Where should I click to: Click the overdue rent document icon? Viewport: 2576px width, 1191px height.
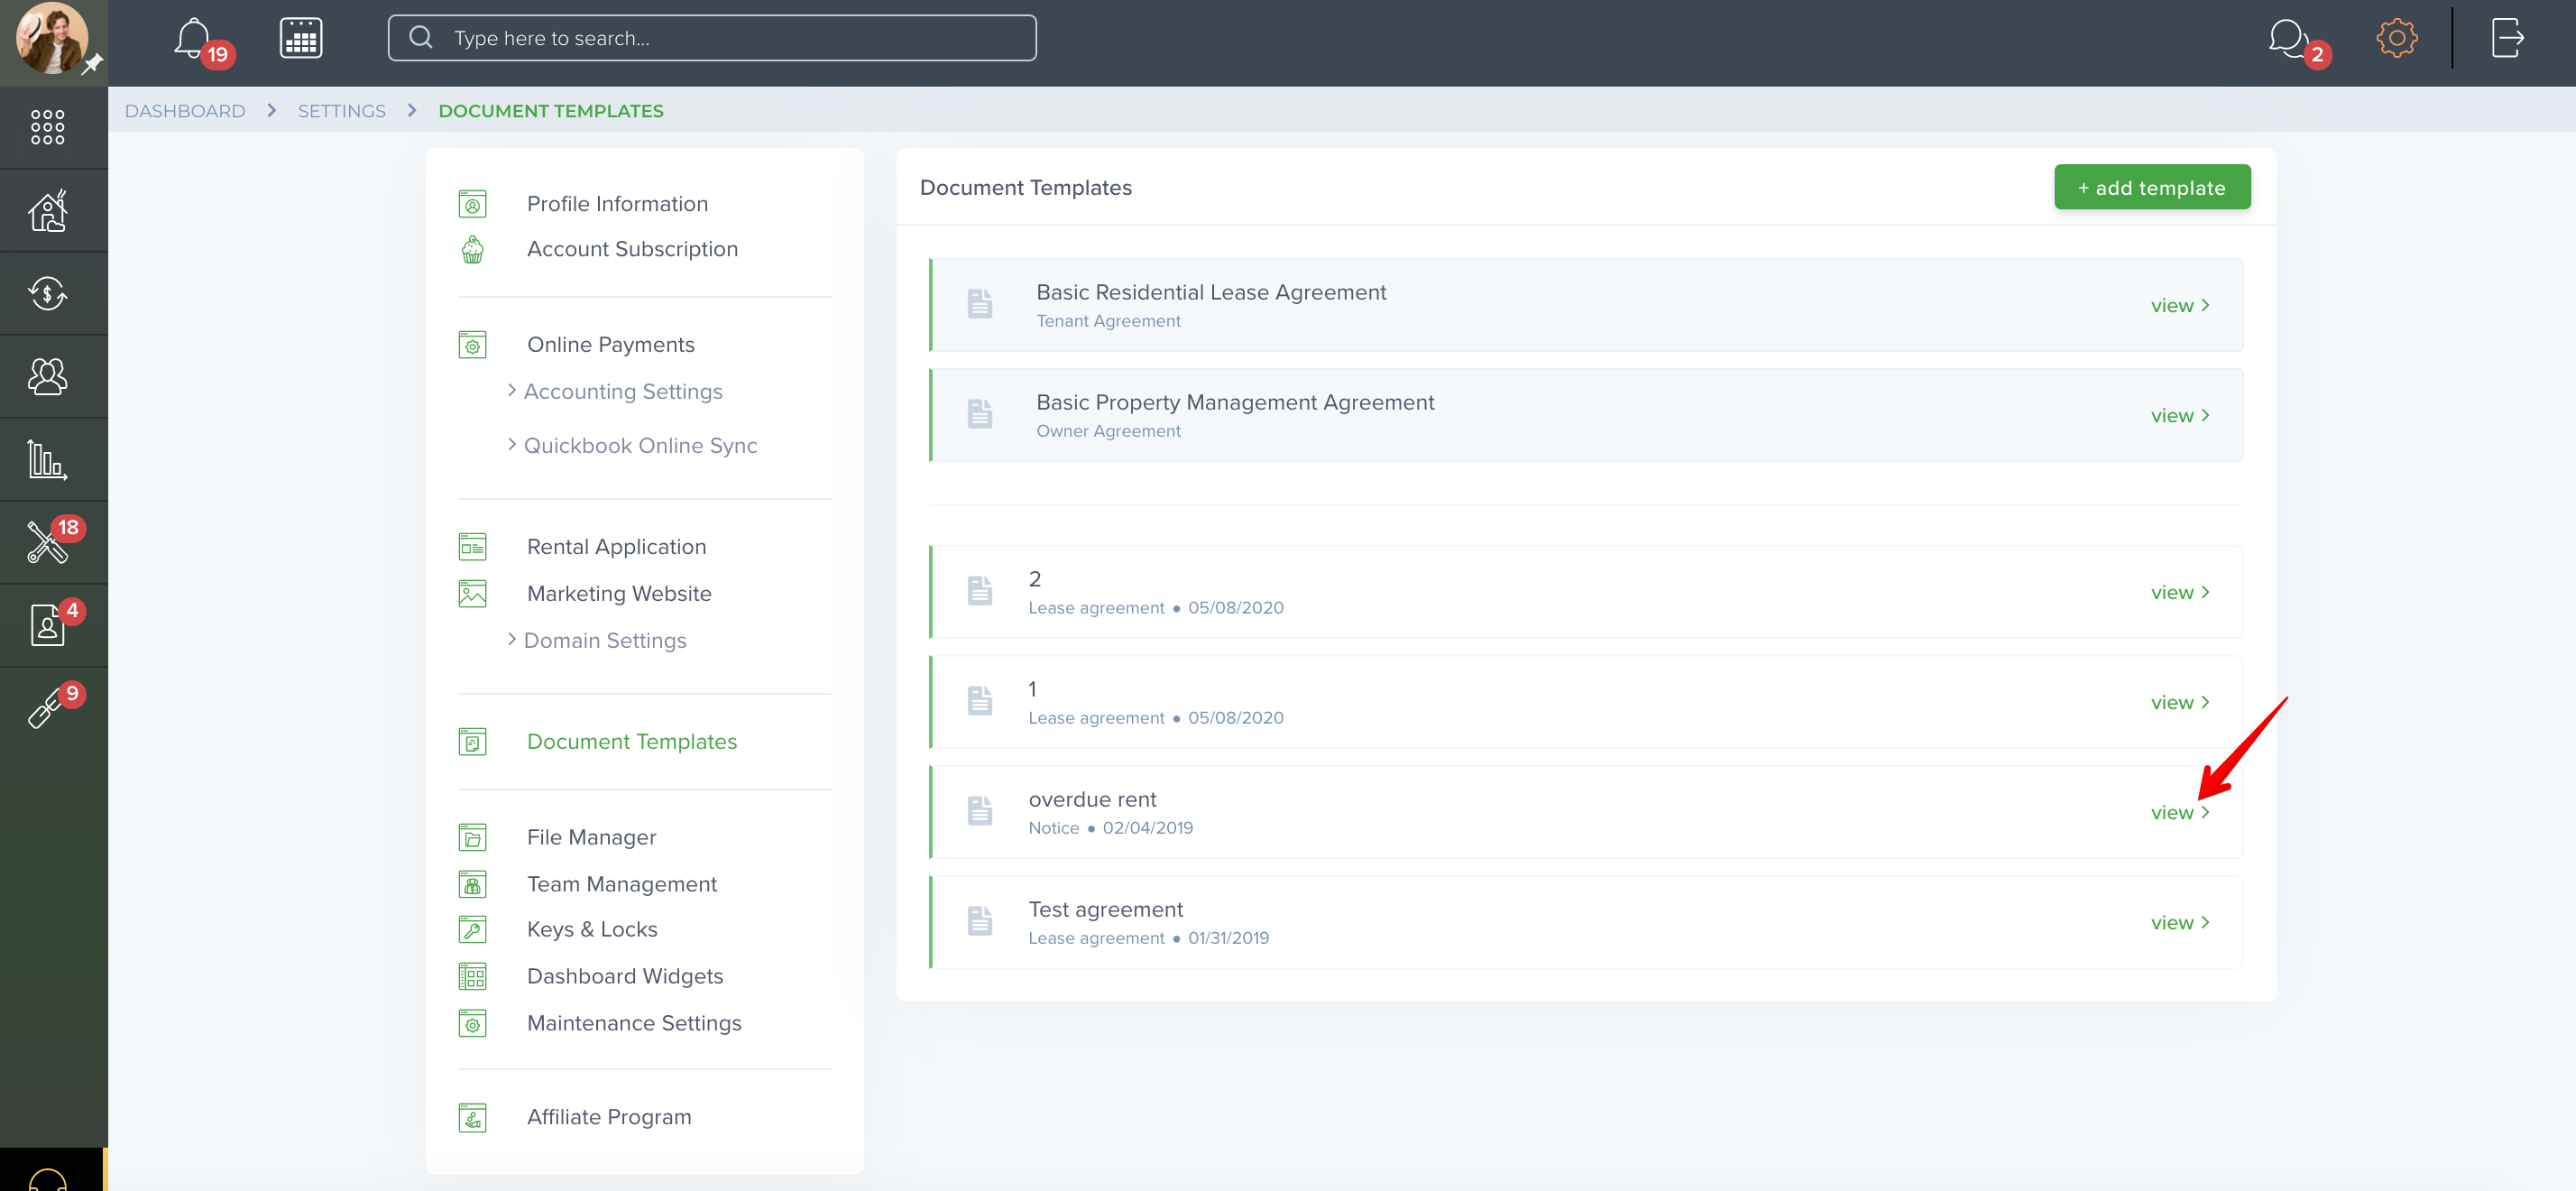(x=979, y=811)
